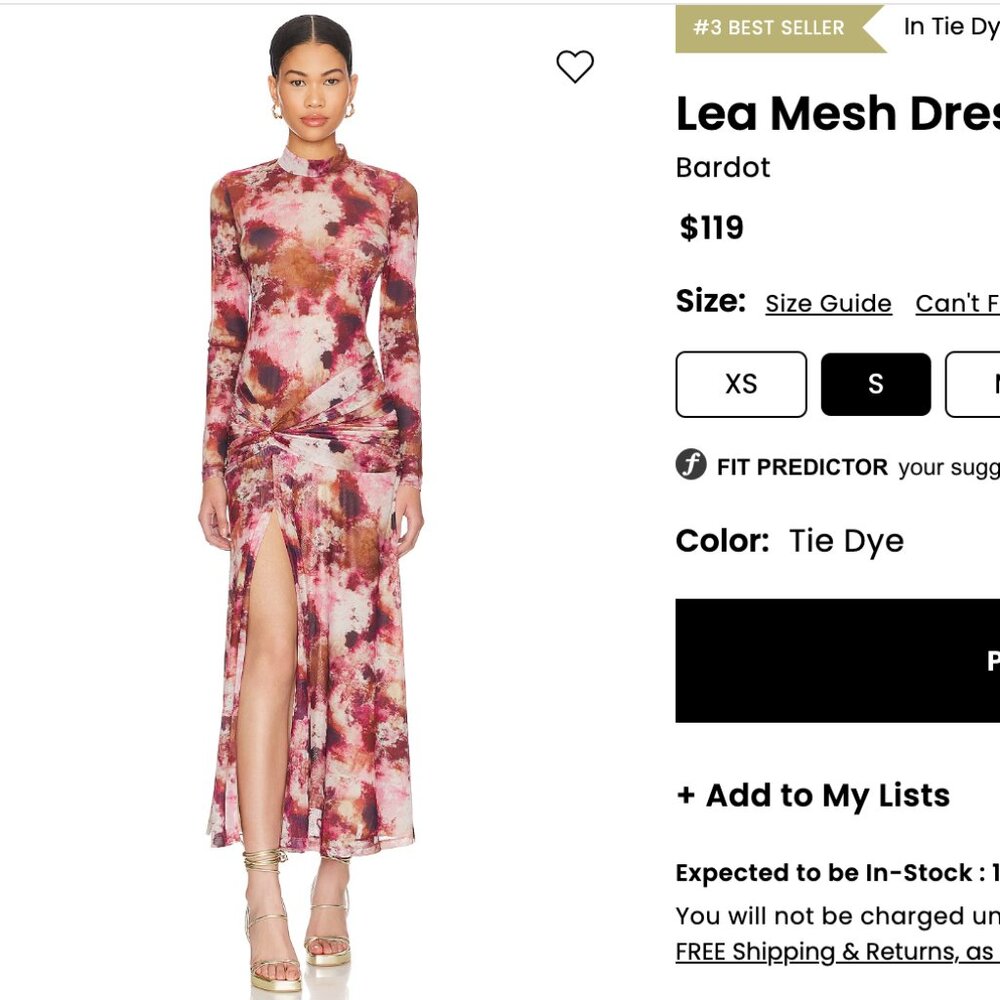Select the S size option

(875, 384)
